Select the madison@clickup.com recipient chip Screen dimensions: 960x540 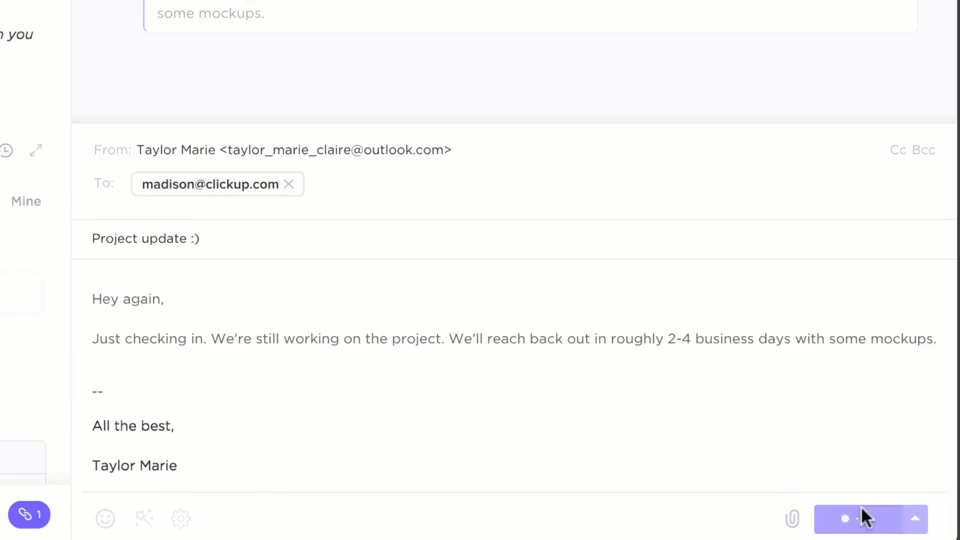217,184
